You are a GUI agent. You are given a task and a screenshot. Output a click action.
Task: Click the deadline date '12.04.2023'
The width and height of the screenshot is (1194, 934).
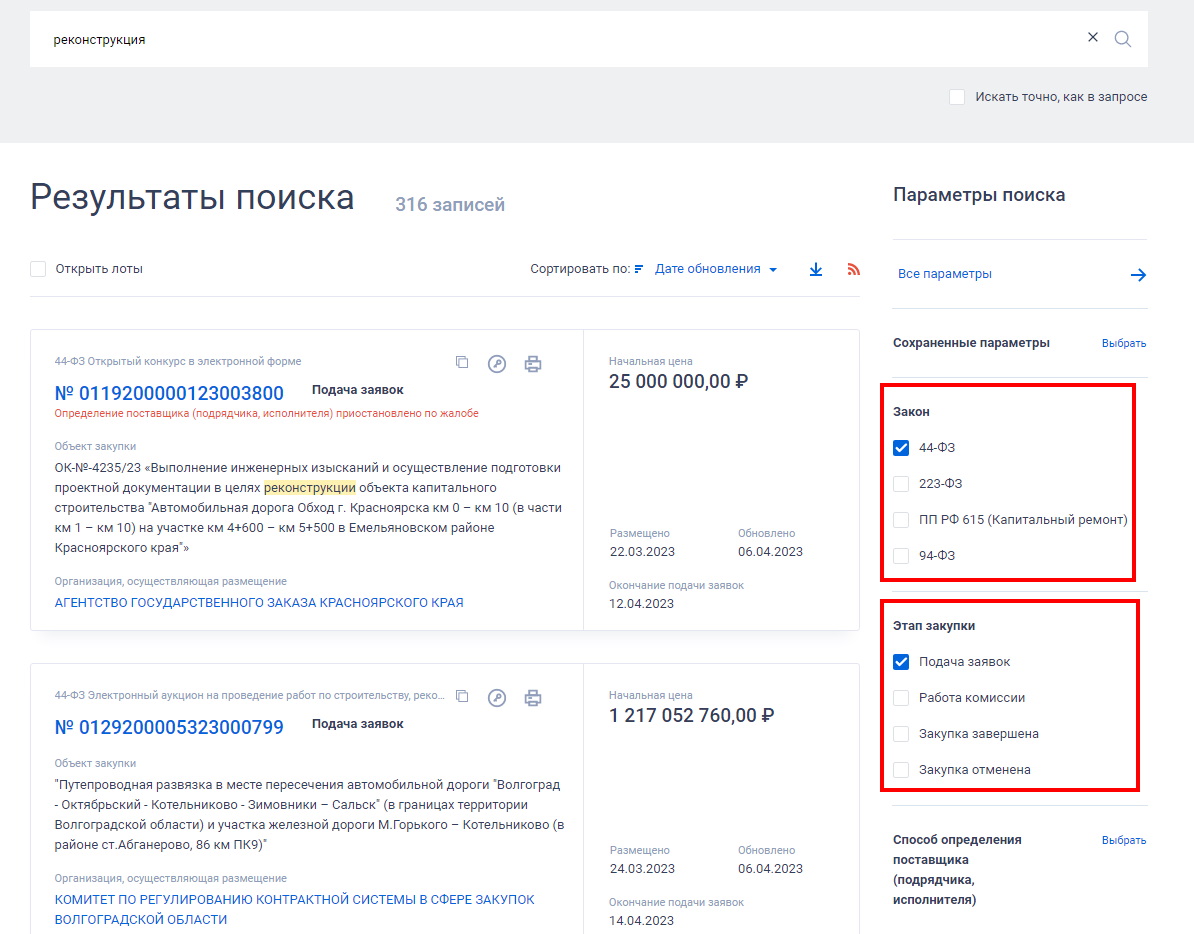641,604
